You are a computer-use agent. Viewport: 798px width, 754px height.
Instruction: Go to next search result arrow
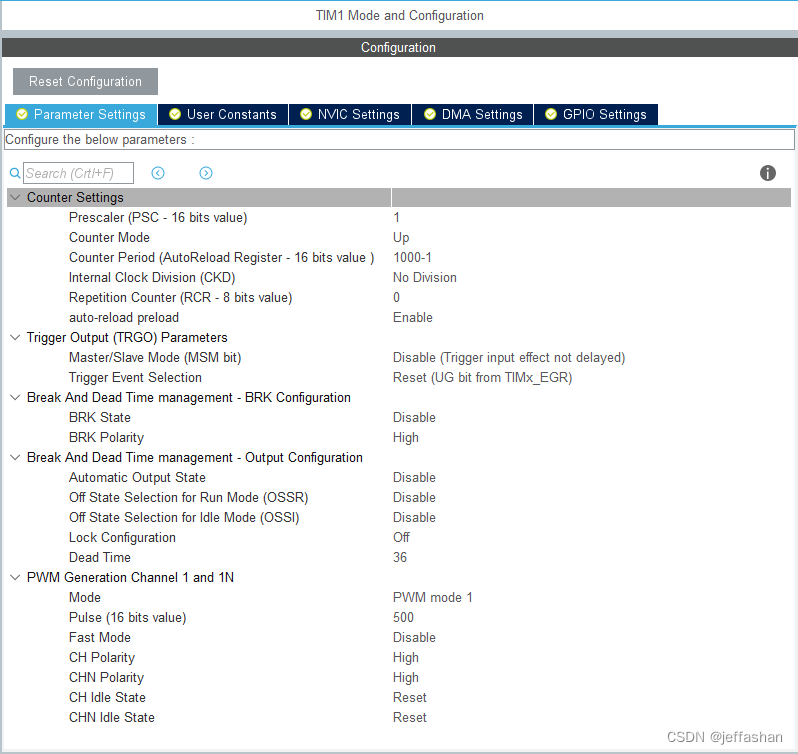click(x=206, y=173)
